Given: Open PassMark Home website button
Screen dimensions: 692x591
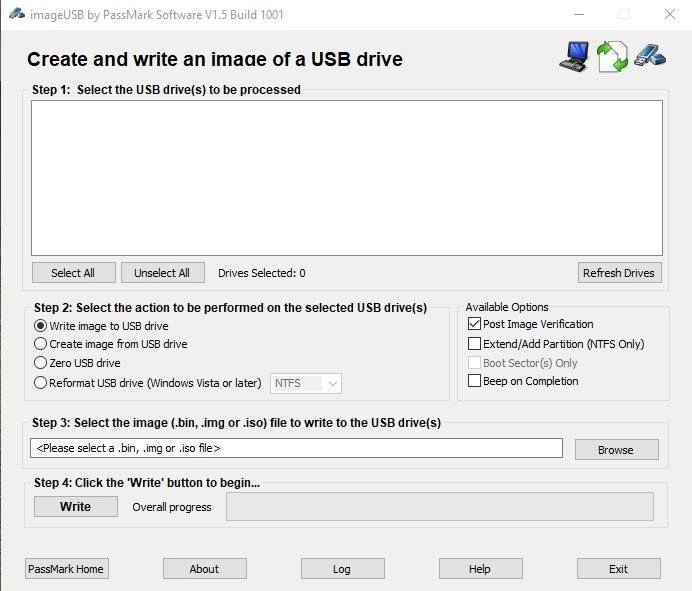Looking at the screenshot, I should [67, 568].
